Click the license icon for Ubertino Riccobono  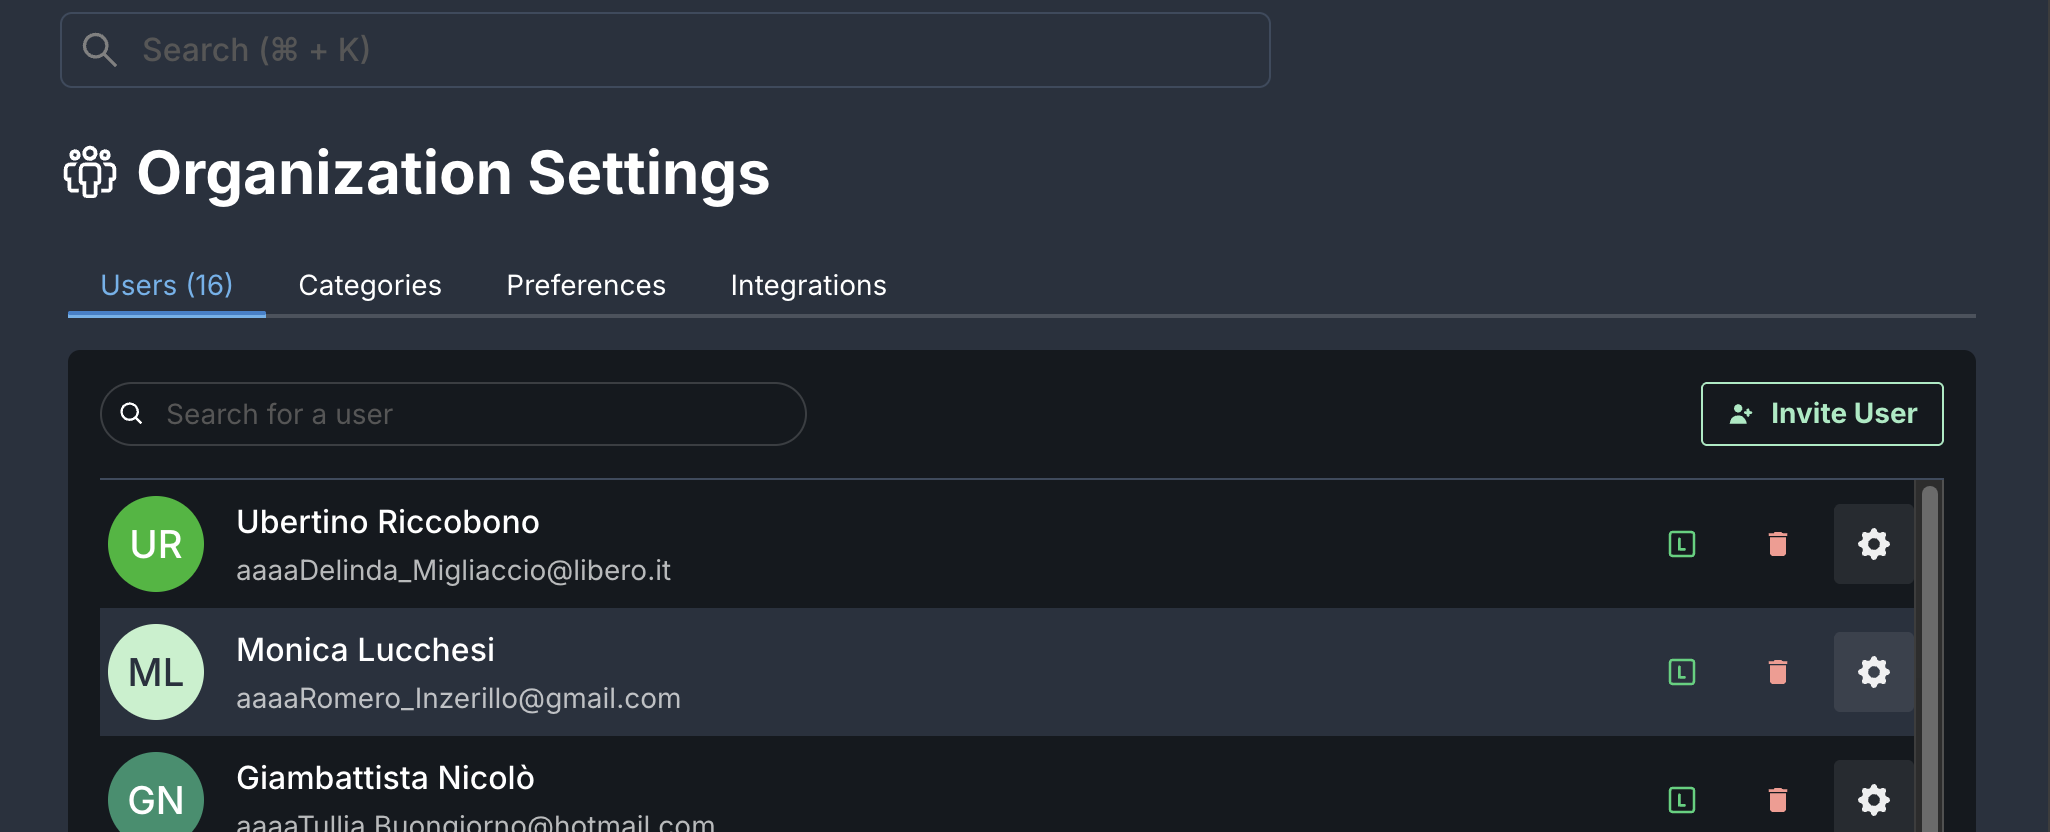point(1682,544)
